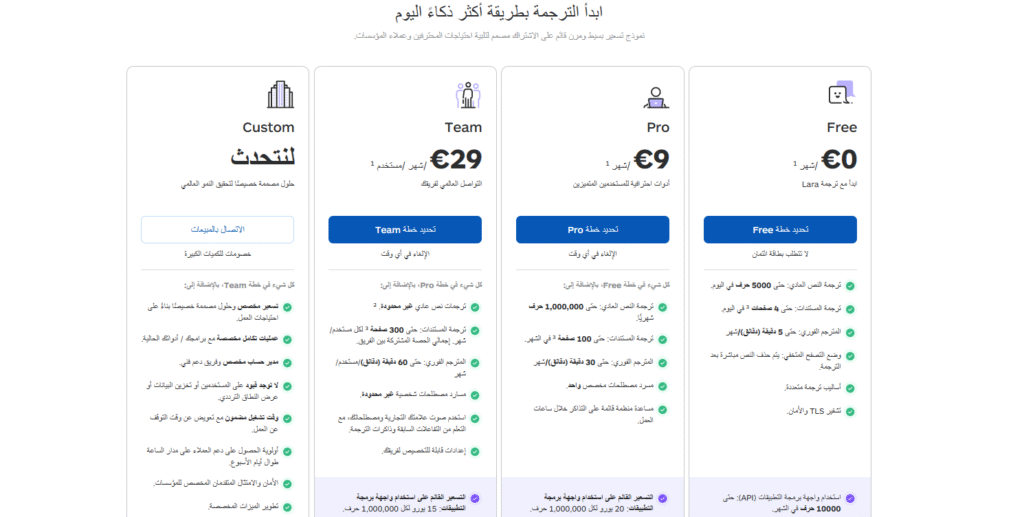The image size is (1024, 517).
Task: Click the first green check in Custom plan list
Action: point(287,307)
